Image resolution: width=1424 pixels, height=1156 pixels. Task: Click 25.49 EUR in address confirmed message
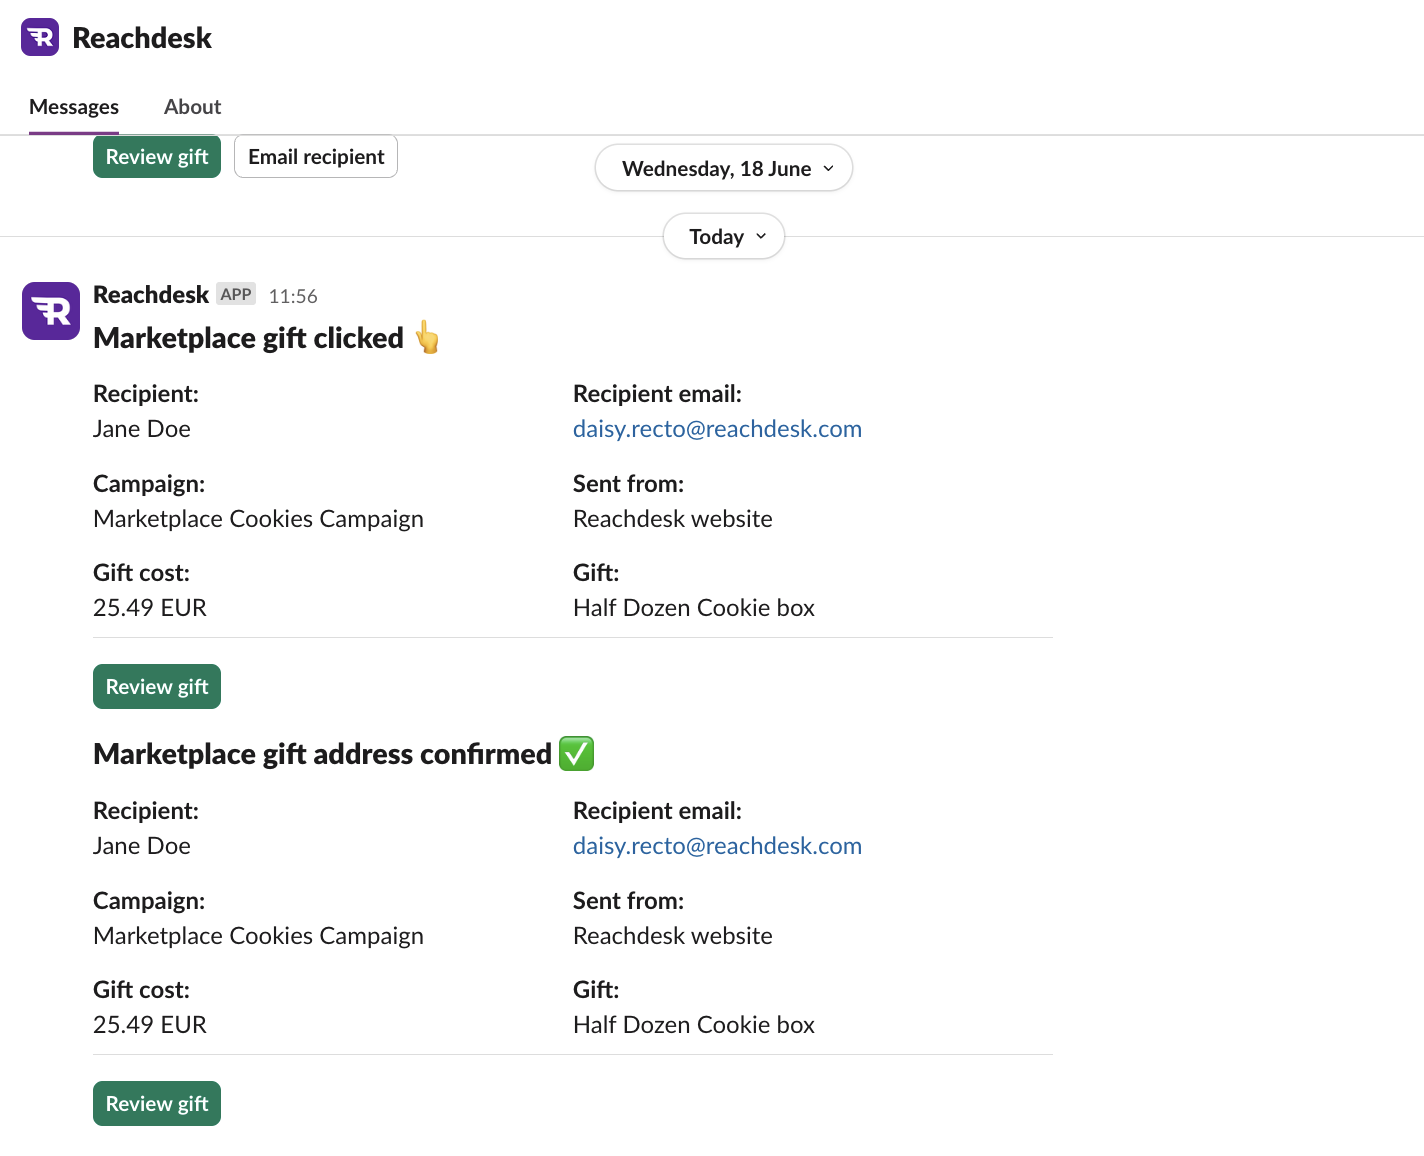[150, 1025]
